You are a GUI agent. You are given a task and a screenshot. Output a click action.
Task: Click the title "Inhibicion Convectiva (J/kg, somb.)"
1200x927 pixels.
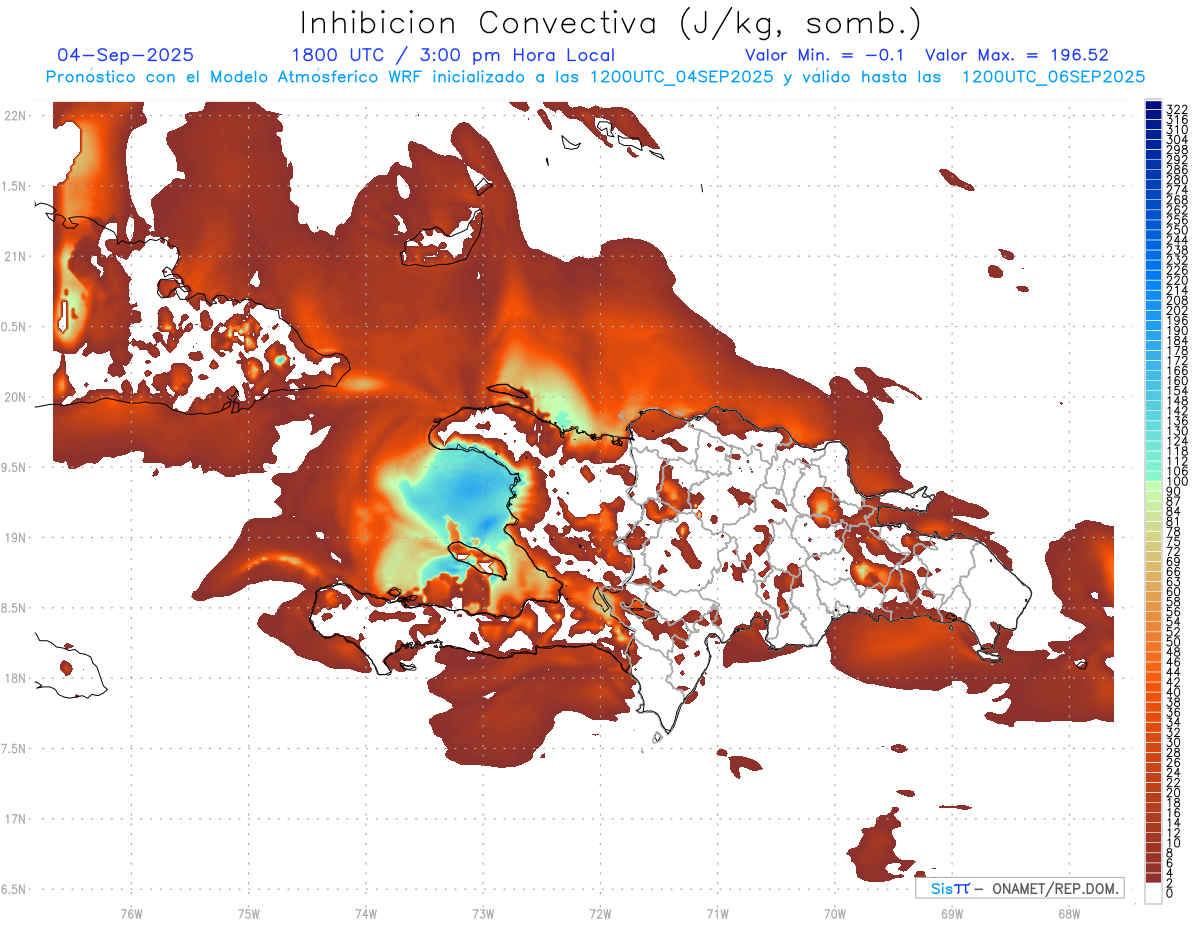pos(611,23)
